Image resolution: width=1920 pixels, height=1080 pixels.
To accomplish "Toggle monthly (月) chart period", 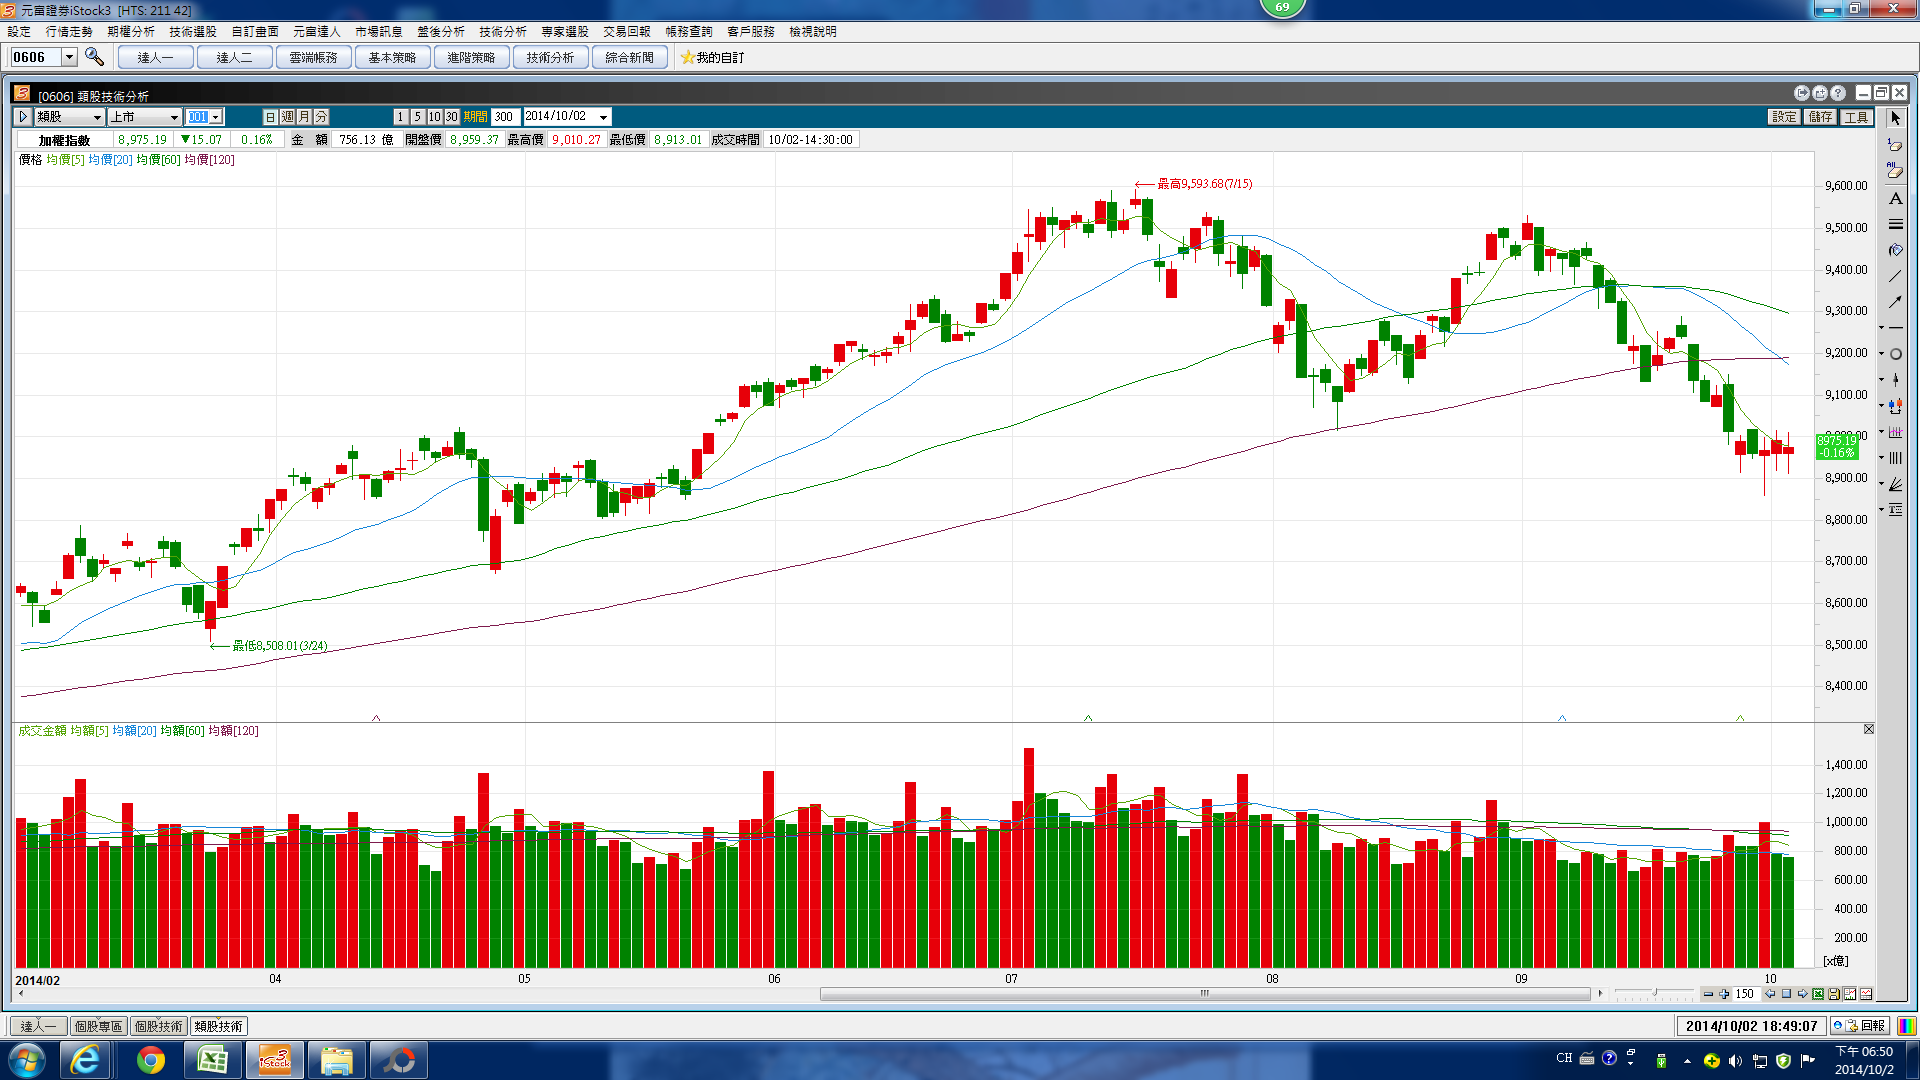I will coord(304,117).
